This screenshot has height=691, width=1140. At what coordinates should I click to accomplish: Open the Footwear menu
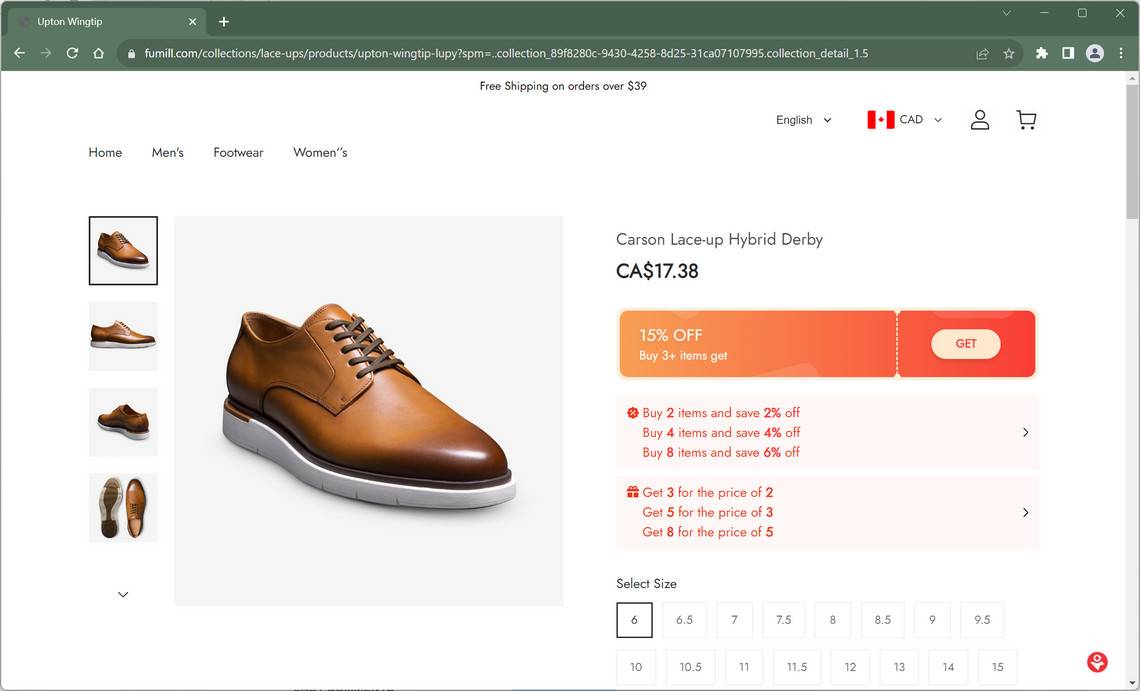click(x=238, y=153)
